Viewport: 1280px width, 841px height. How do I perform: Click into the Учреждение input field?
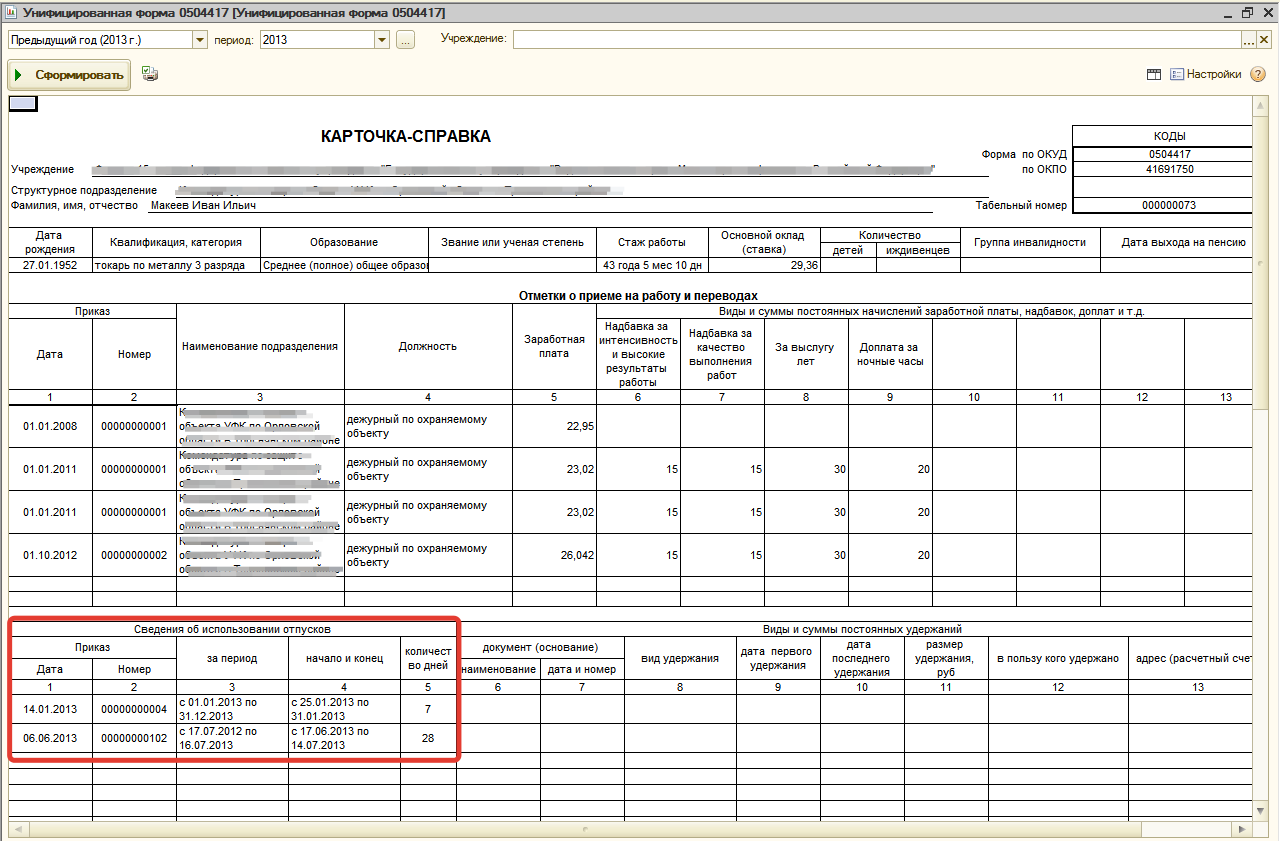[x=877, y=39]
